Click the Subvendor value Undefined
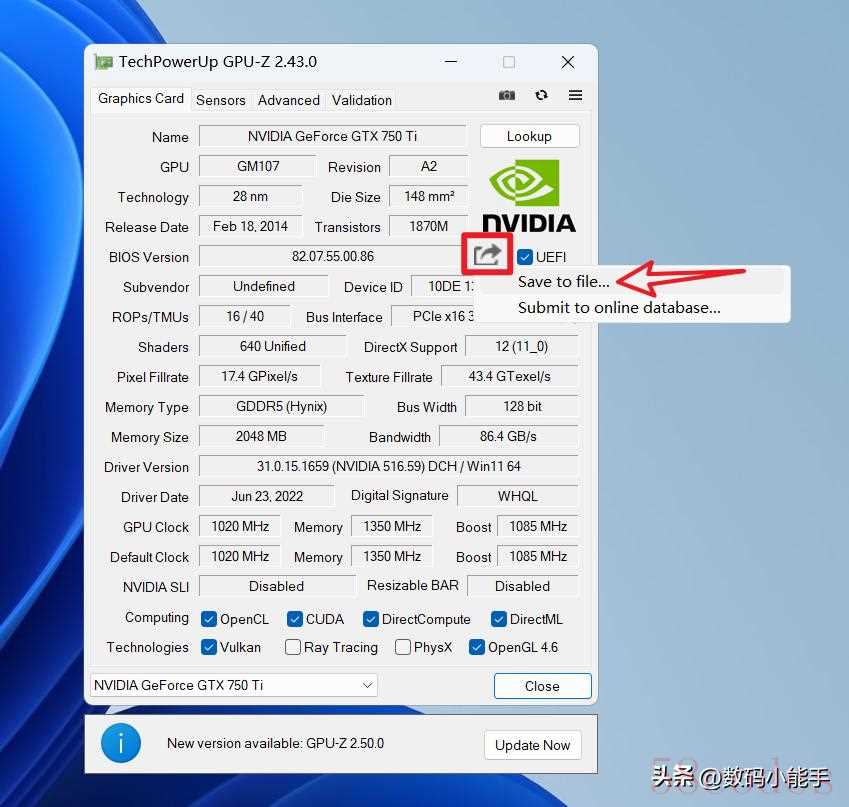 (x=264, y=287)
